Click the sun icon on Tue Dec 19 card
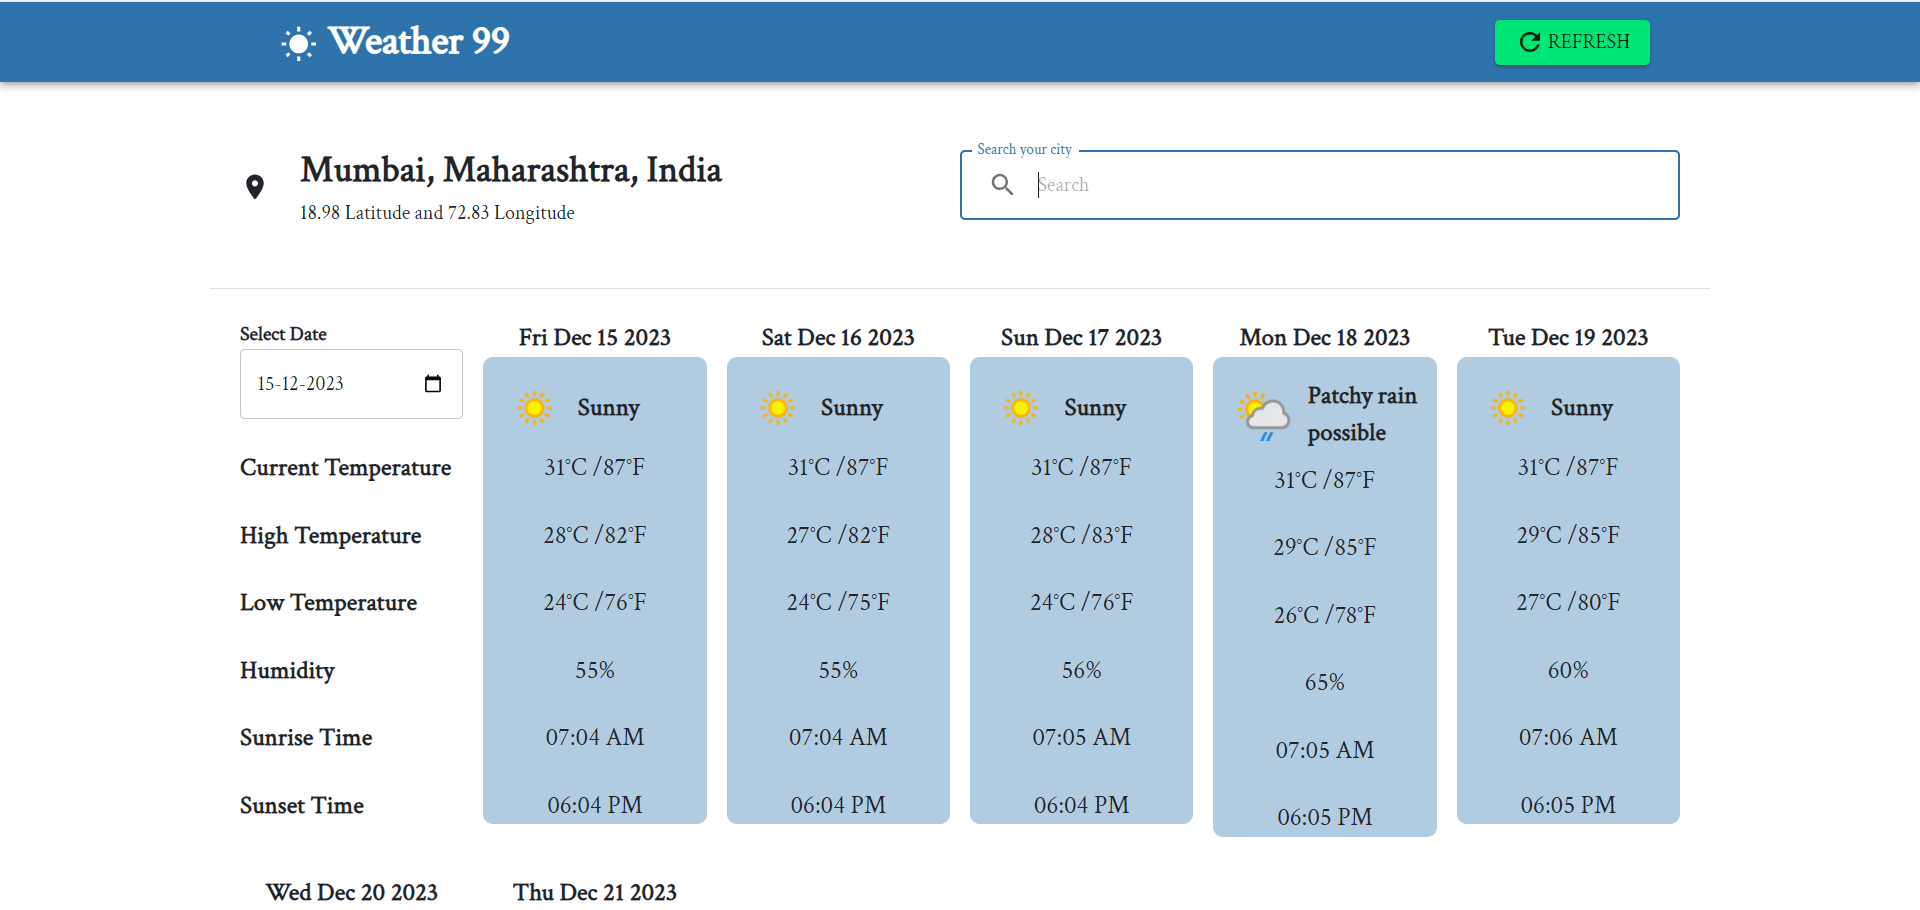 [1508, 407]
